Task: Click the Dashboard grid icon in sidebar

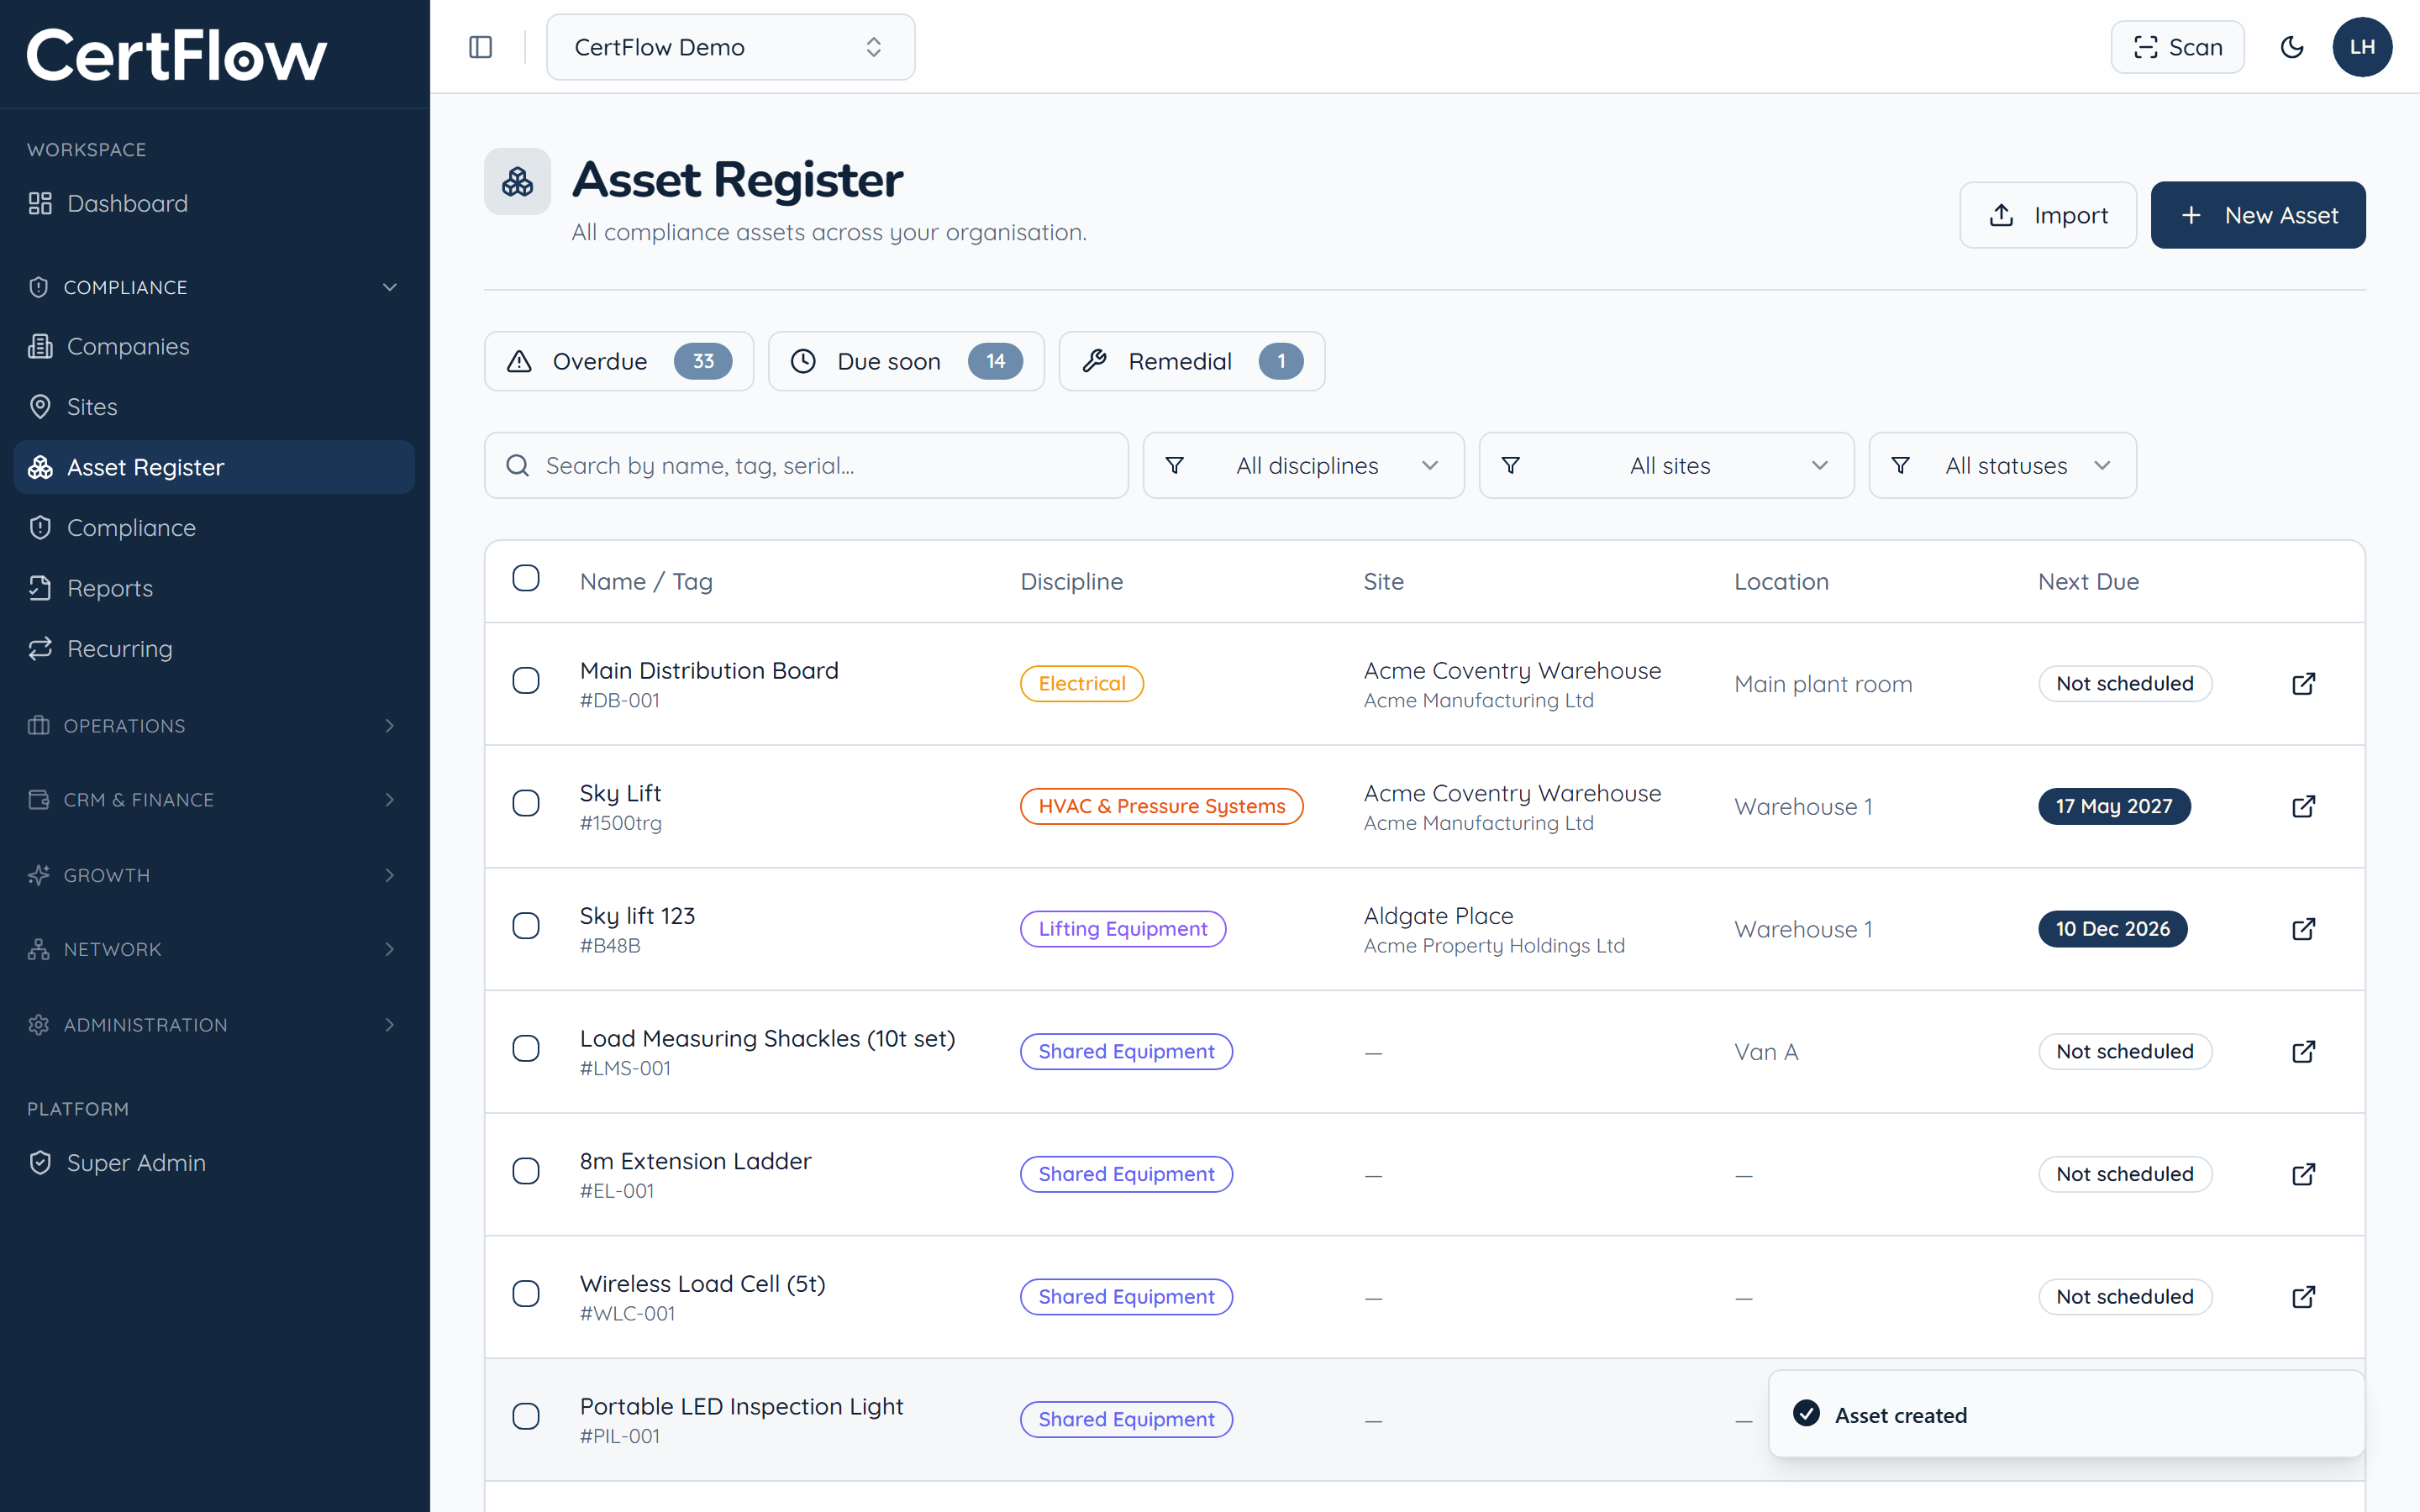Action: point(40,203)
